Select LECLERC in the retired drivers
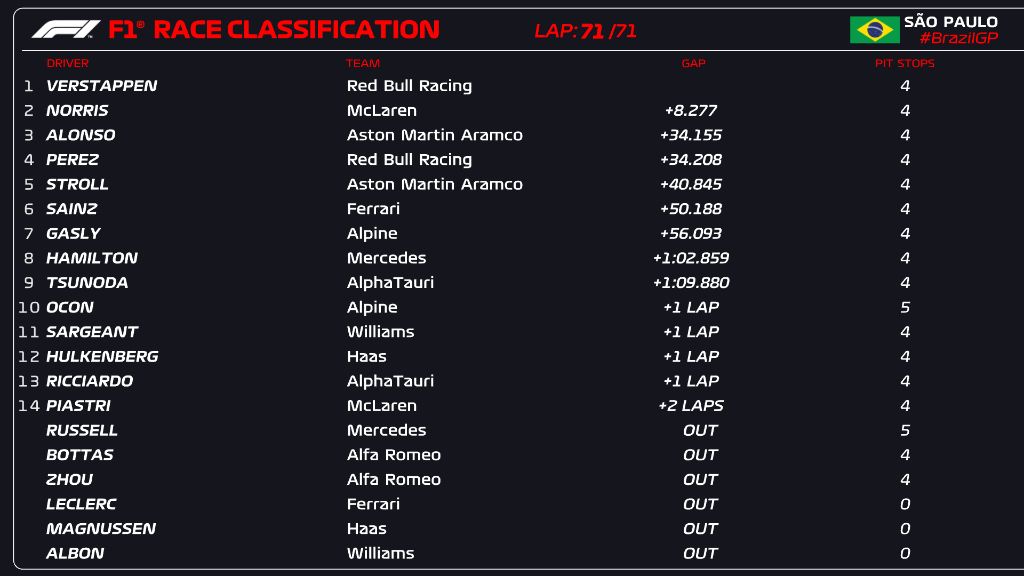Screen dimensions: 1024x576 click(81, 504)
